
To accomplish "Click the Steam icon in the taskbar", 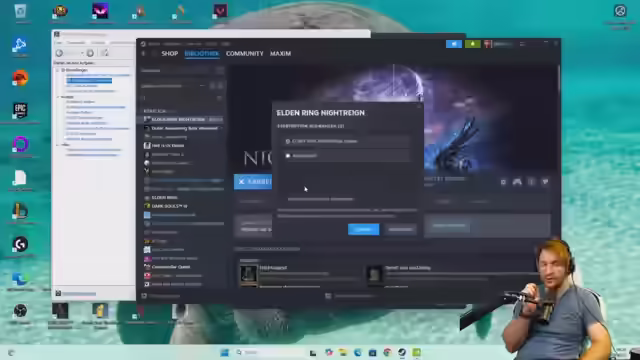I will tap(402, 352).
